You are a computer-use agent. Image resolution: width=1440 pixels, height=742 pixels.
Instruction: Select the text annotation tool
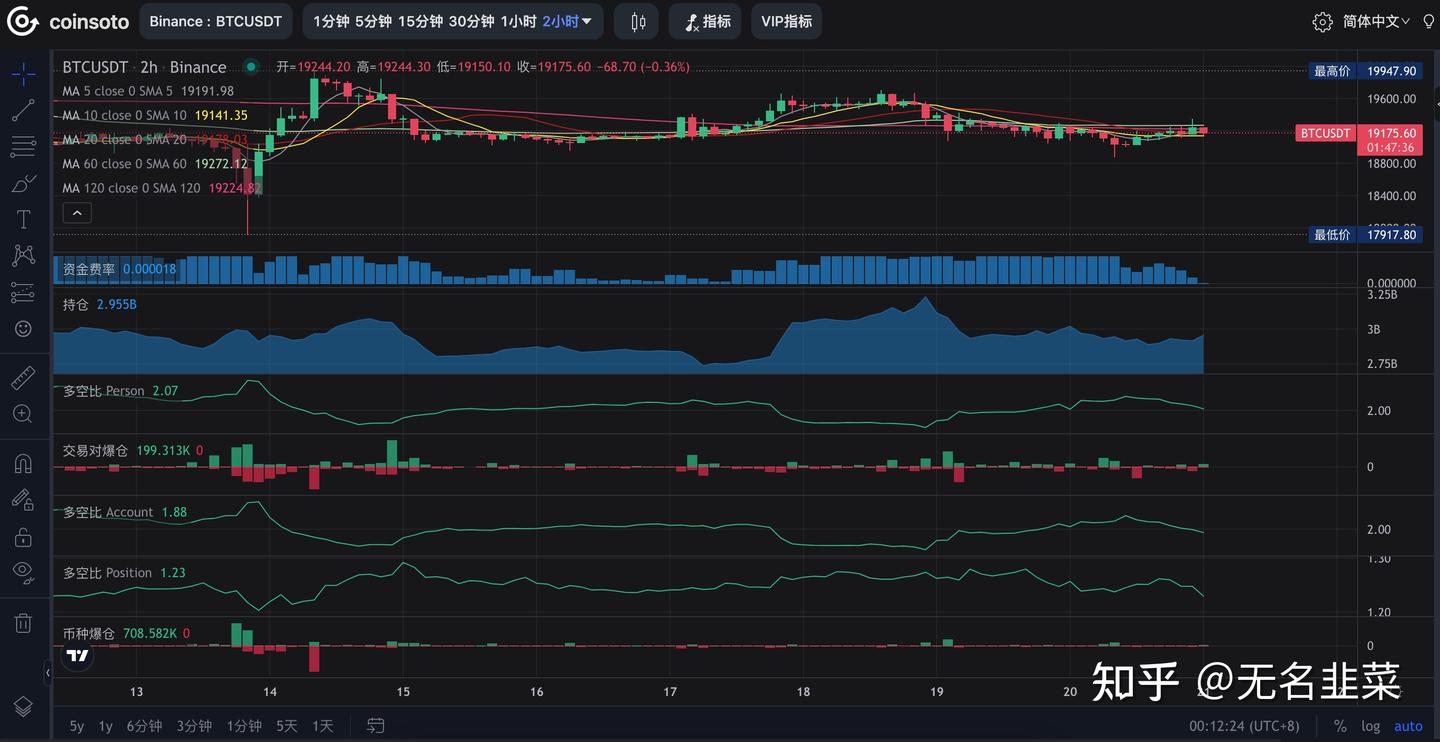click(x=23, y=219)
